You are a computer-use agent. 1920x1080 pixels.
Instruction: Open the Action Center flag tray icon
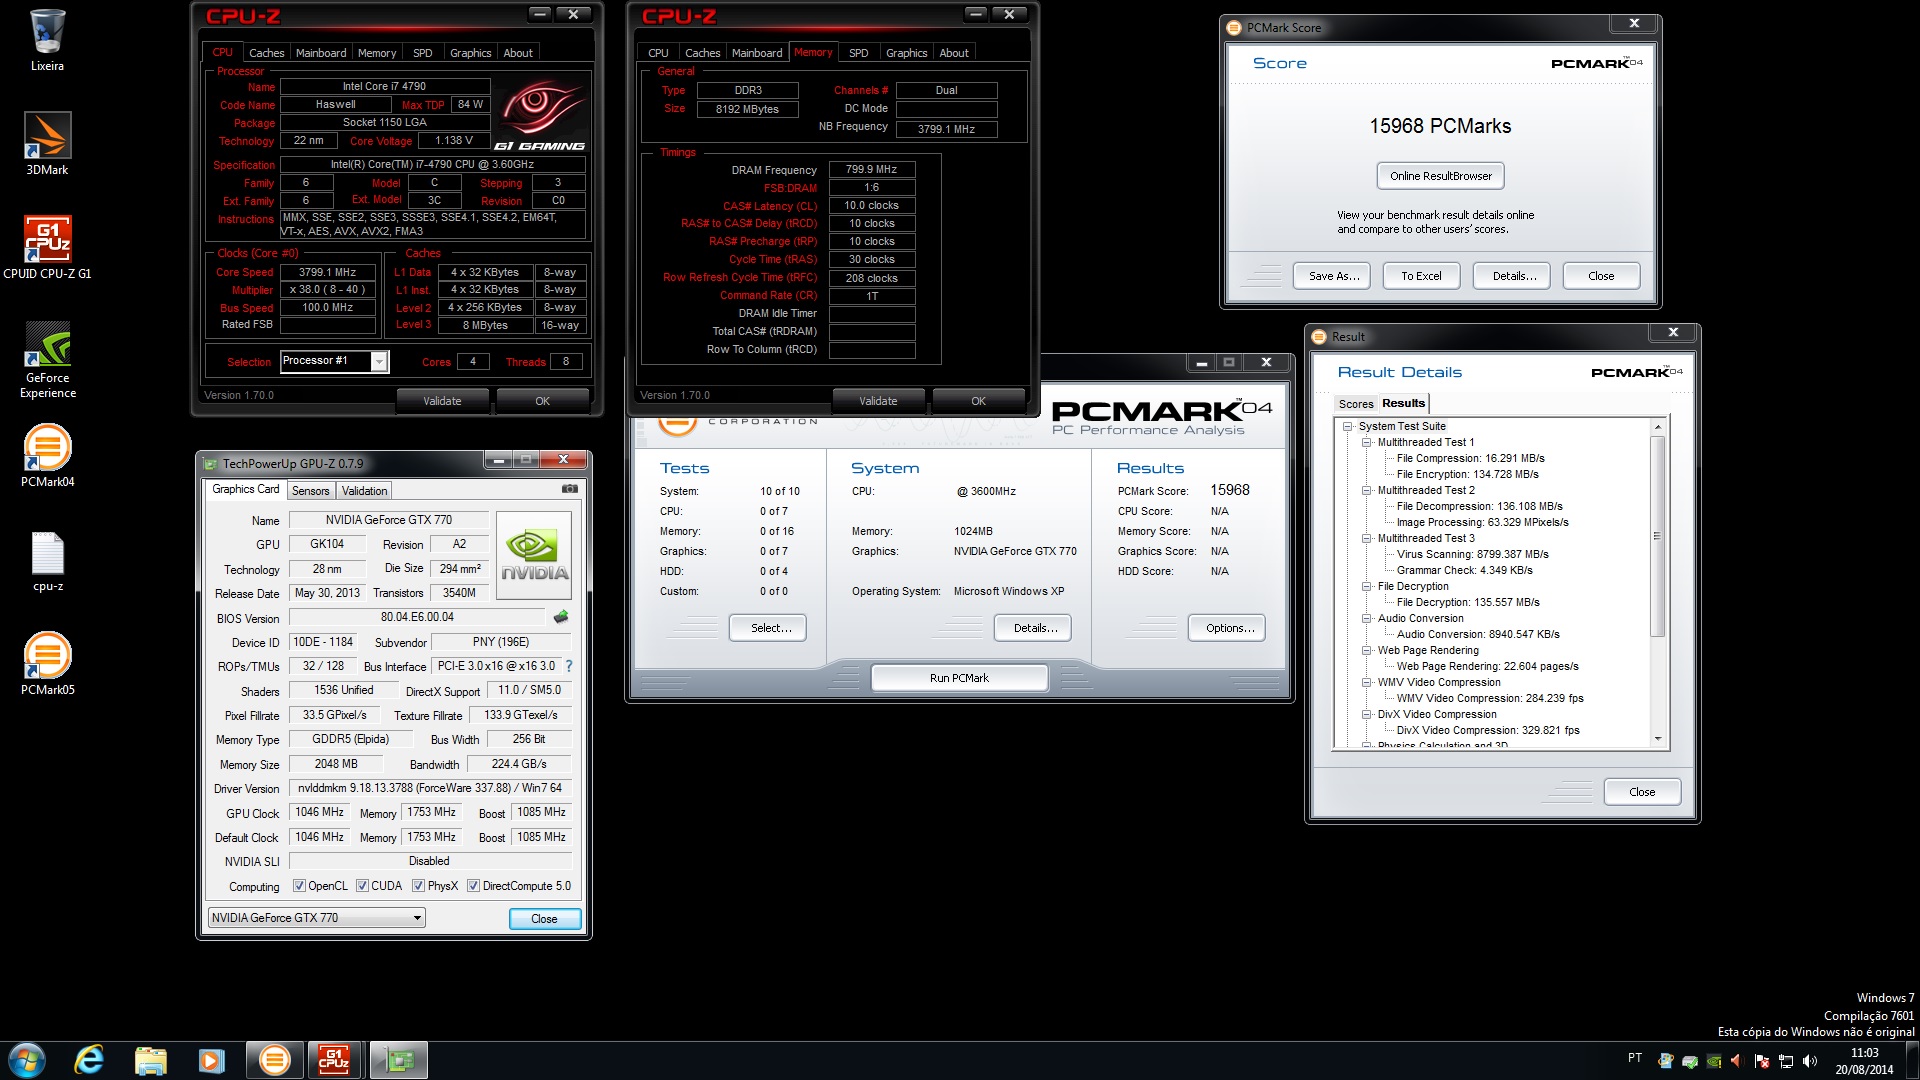tap(1762, 1060)
